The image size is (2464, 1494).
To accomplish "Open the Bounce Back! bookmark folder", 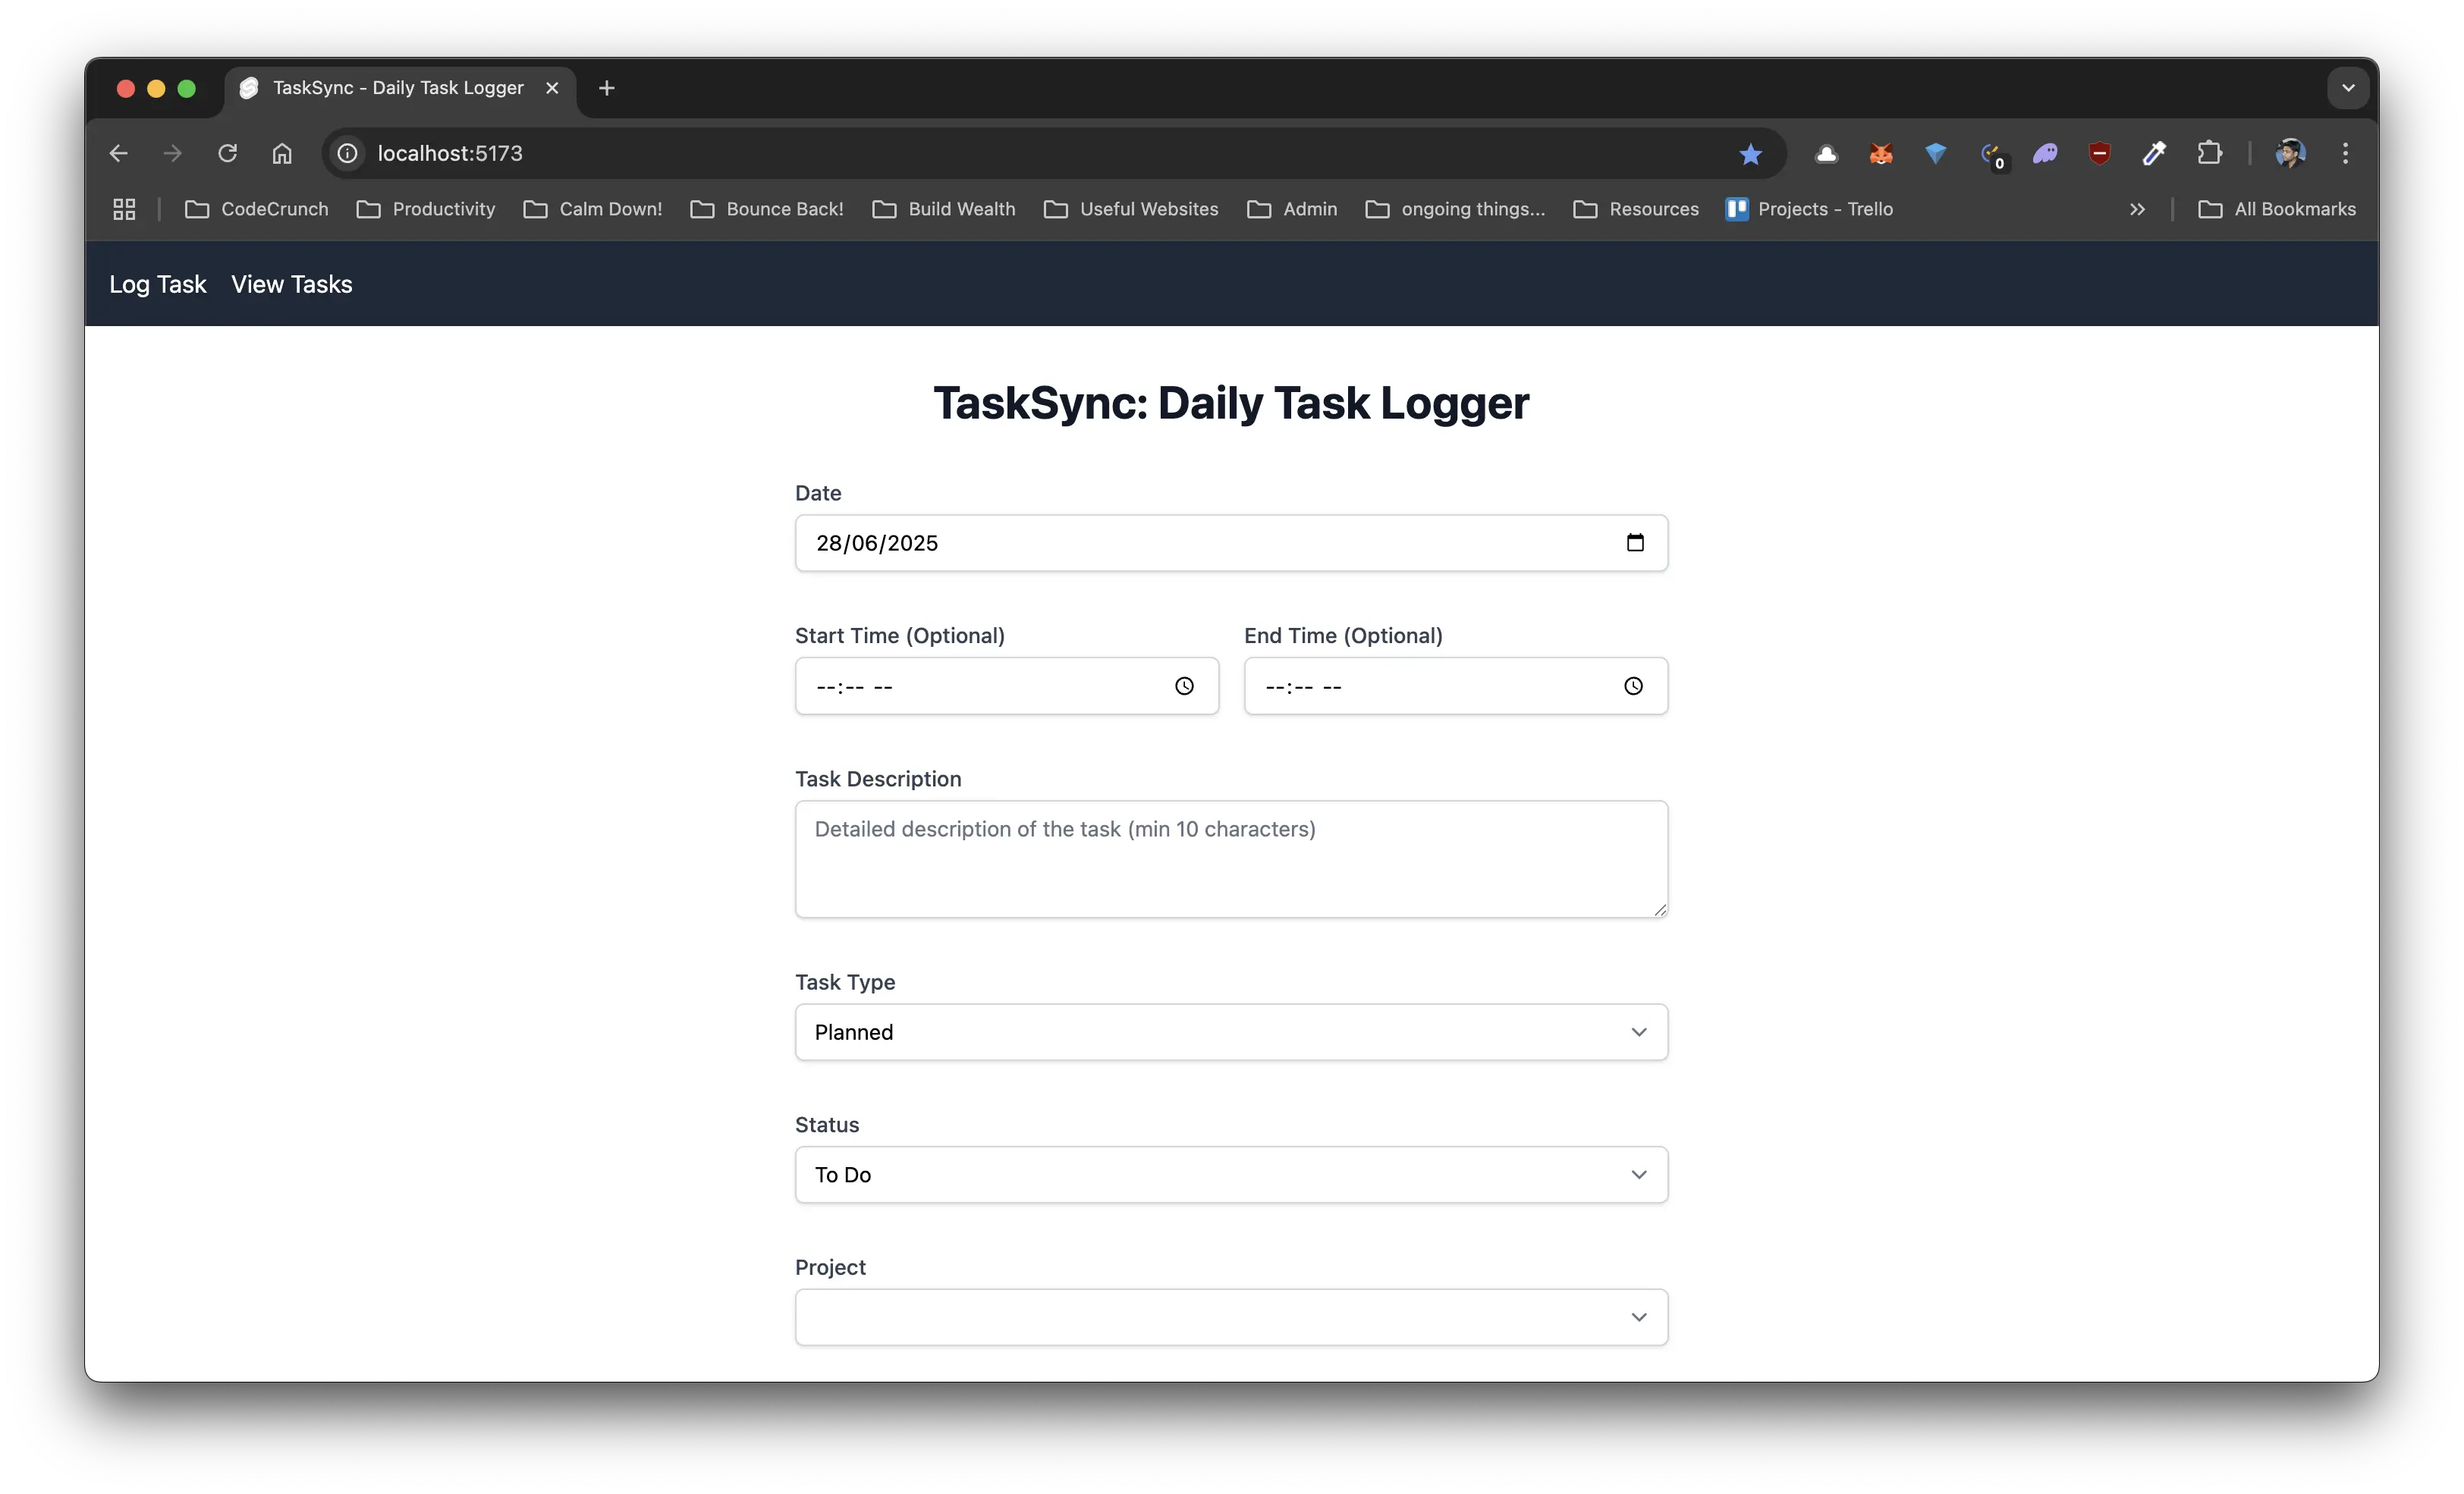I will point(767,209).
